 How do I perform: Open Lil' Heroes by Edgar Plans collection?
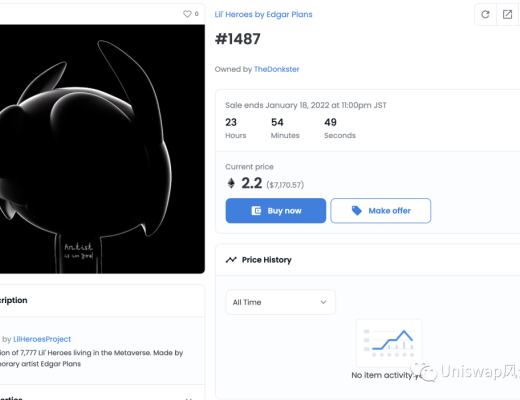click(263, 14)
